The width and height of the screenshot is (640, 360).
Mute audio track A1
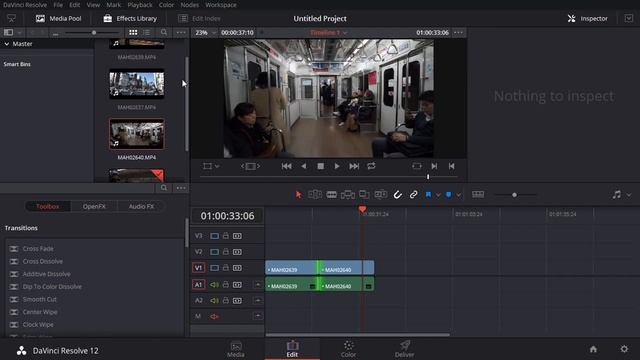point(214,284)
